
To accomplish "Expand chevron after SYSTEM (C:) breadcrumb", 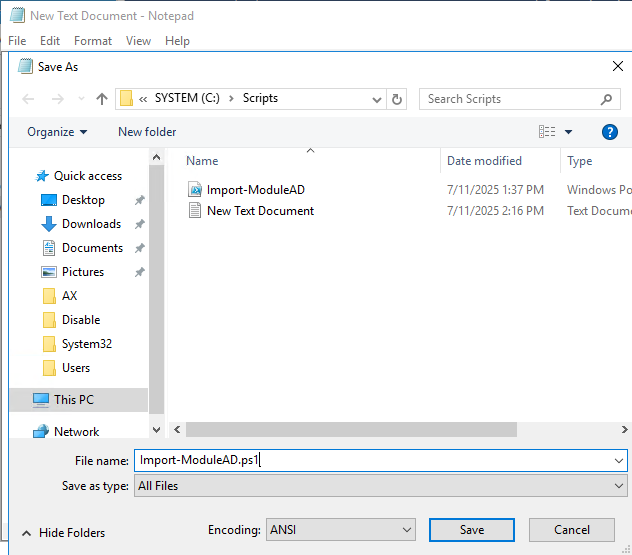I will tap(231, 99).
